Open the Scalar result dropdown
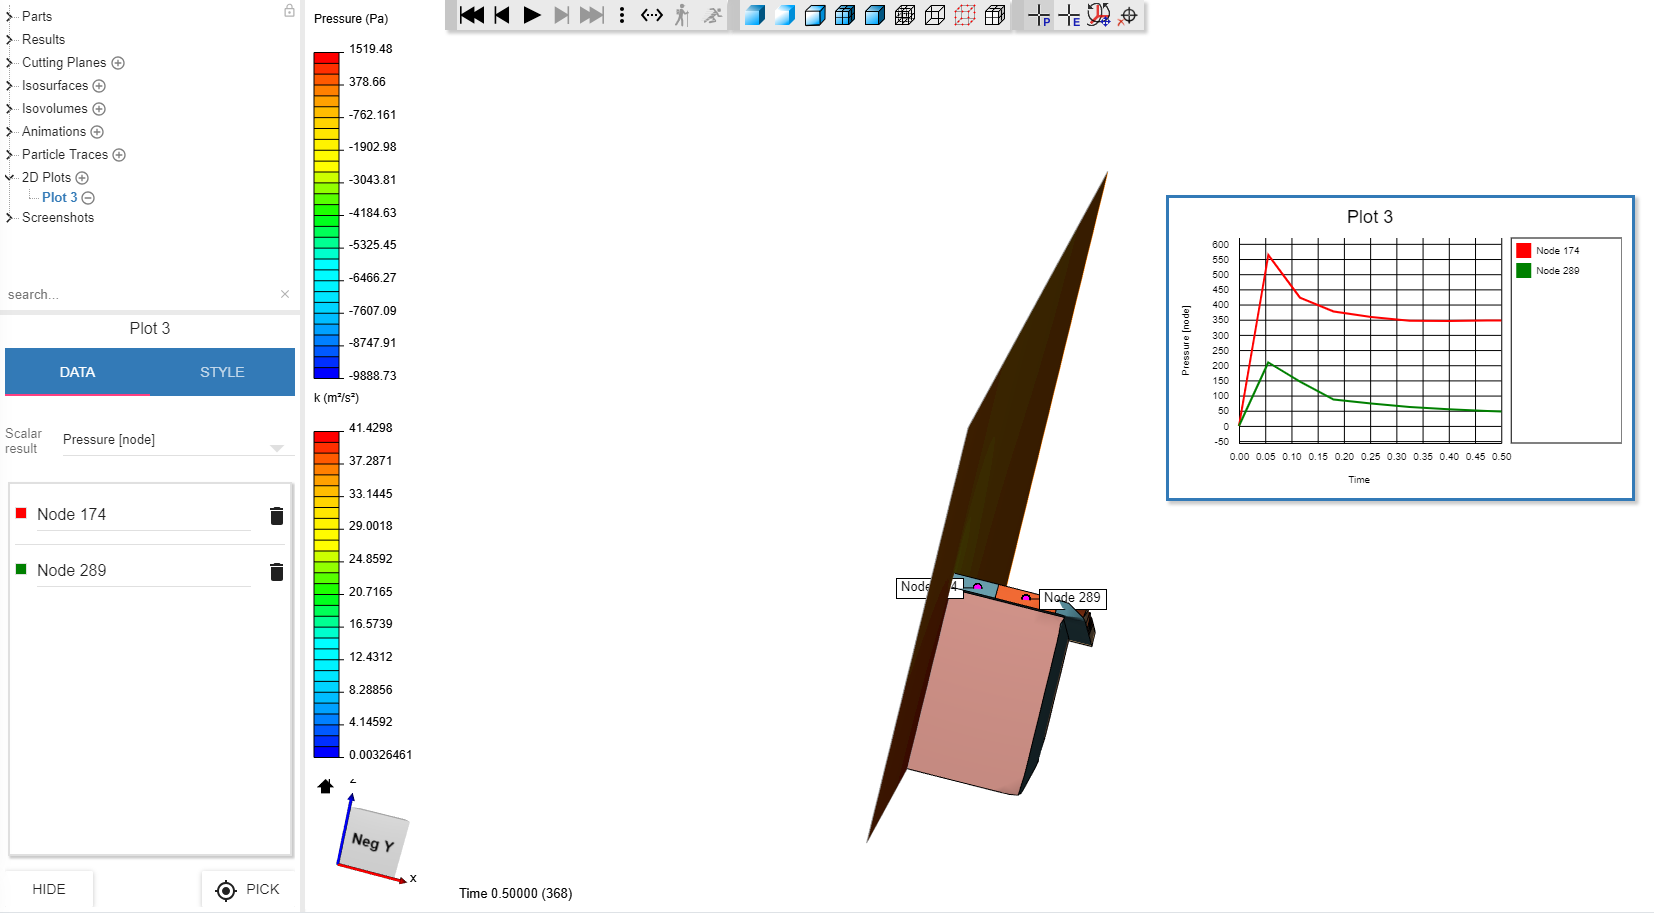 (x=178, y=440)
